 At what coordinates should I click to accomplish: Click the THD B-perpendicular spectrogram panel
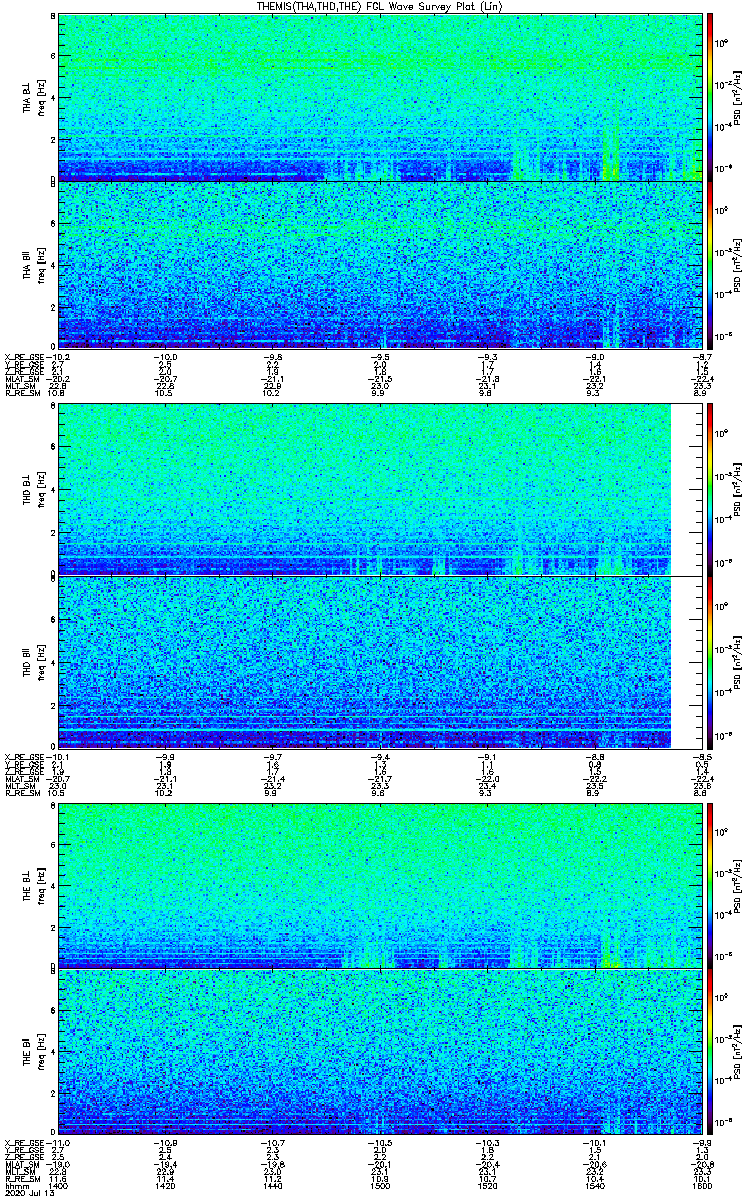click(x=382, y=489)
